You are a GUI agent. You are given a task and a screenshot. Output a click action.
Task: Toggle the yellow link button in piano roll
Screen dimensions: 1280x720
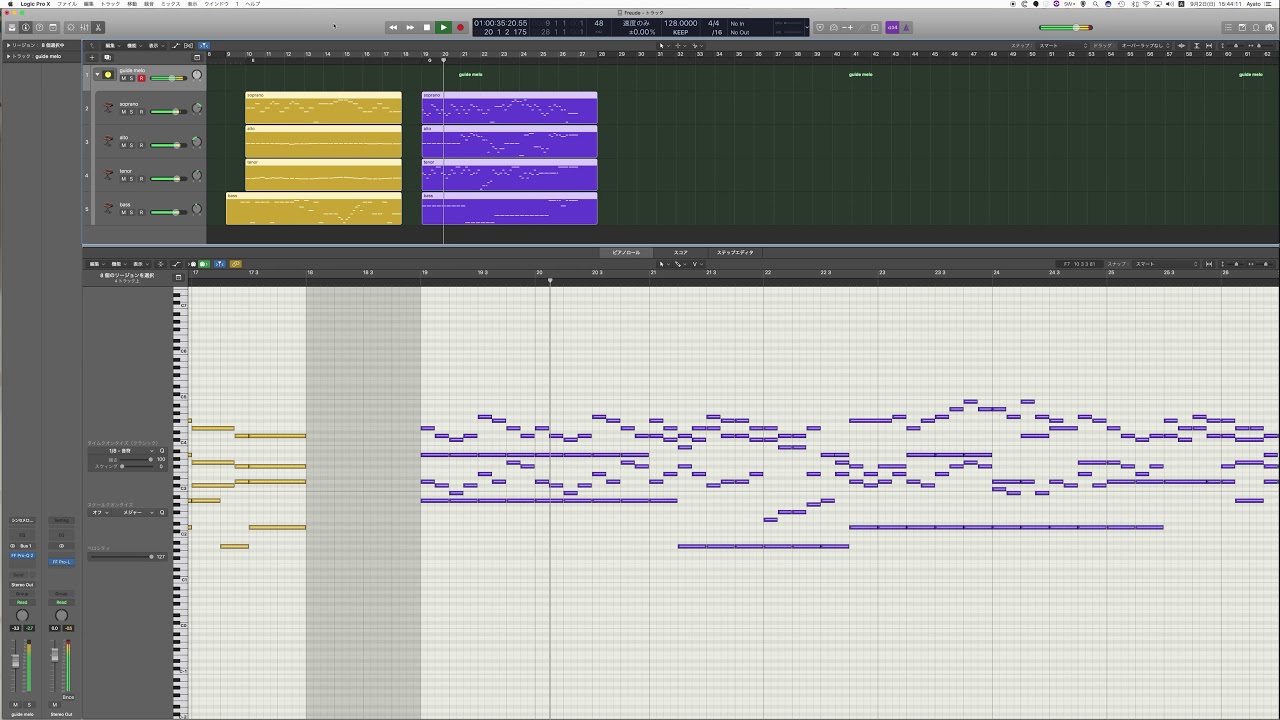pos(236,264)
